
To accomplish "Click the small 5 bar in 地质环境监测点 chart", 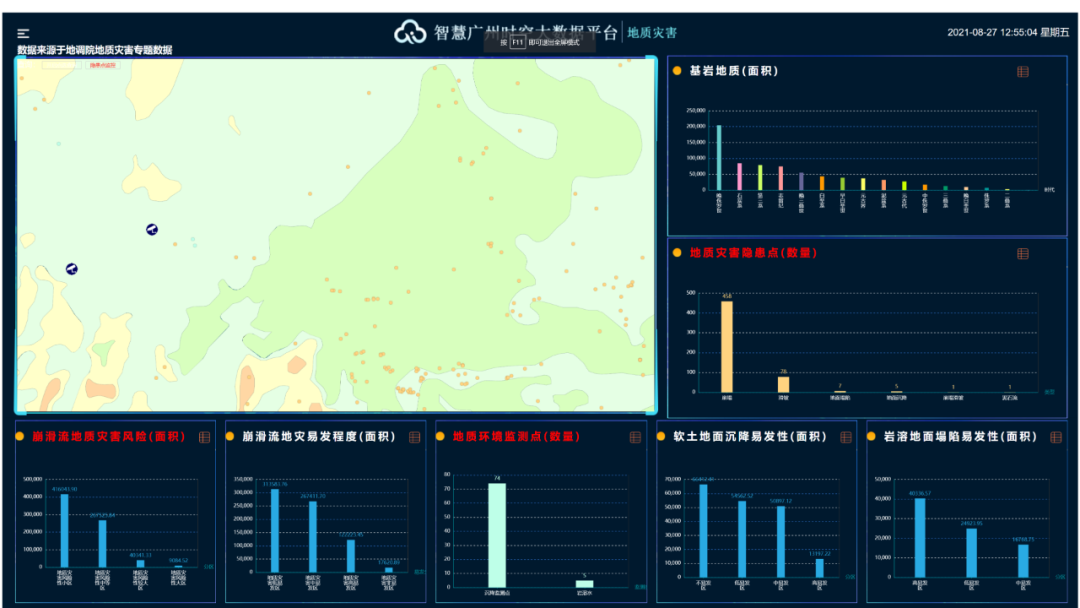I will pyautogui.click(x=584, y=584).
